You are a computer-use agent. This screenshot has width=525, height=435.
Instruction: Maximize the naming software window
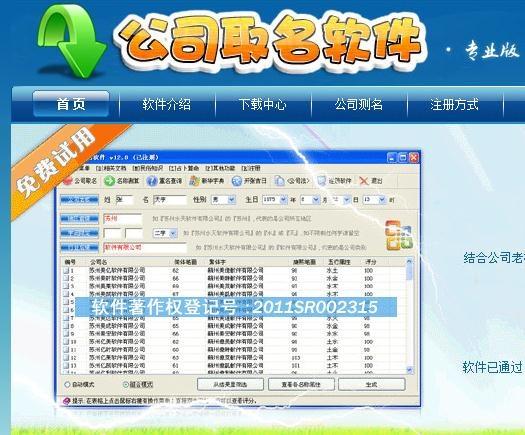point(403,157)
